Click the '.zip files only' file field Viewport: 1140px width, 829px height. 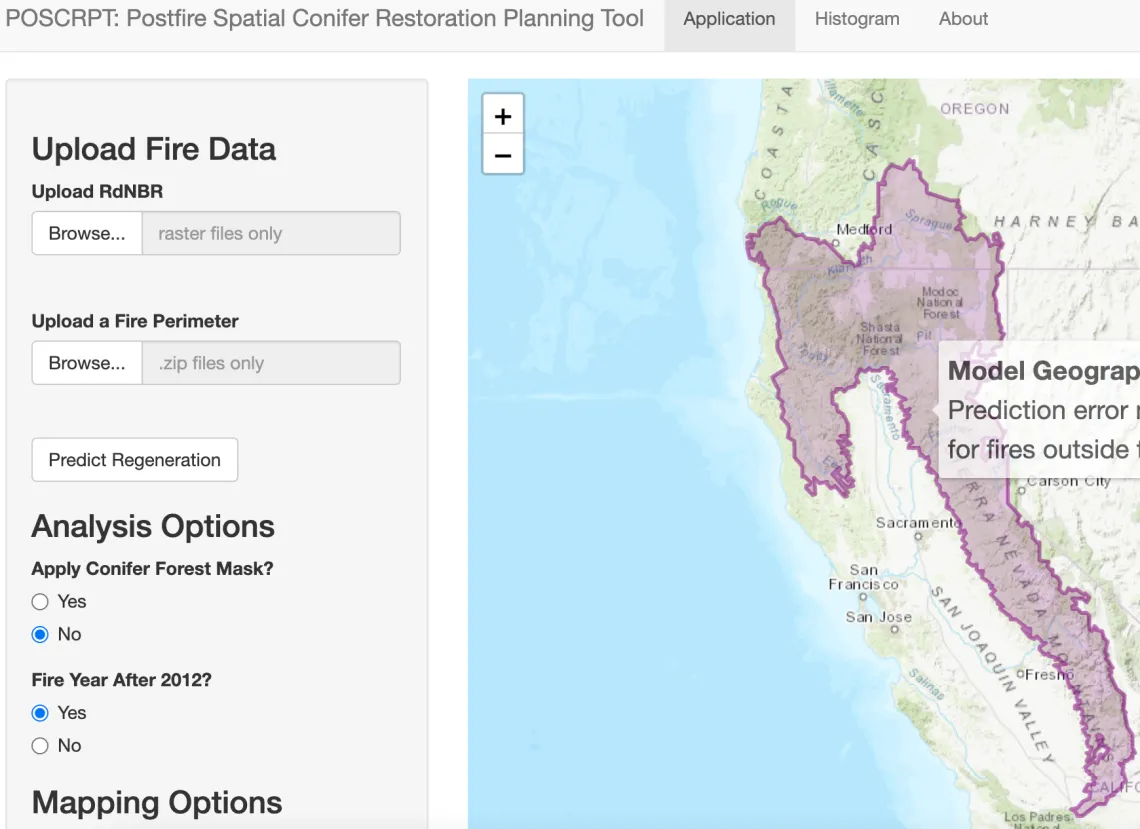click(x=271, y=363)
